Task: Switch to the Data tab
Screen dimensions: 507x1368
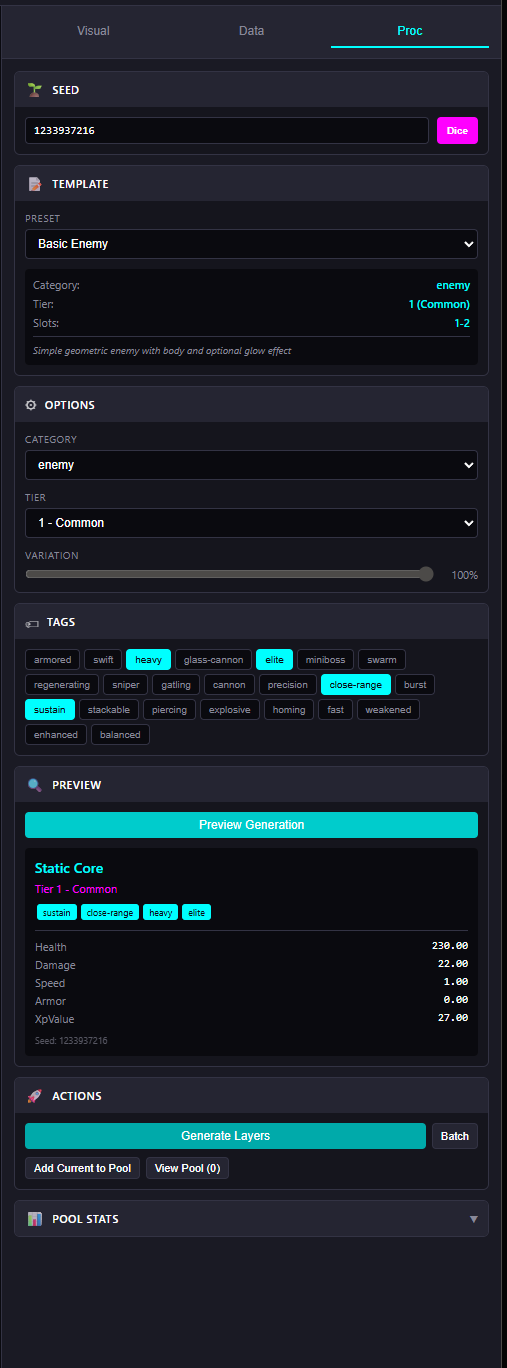Action: click(252, 31)
